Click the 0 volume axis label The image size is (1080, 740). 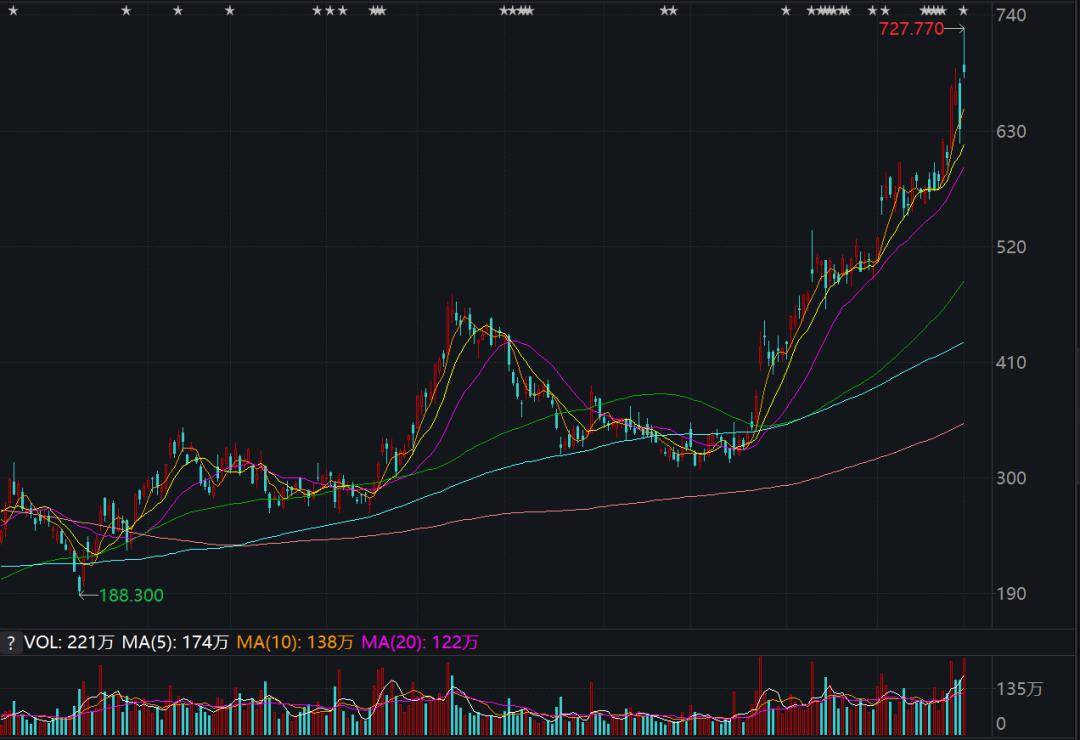click(x=1001, y=724)
